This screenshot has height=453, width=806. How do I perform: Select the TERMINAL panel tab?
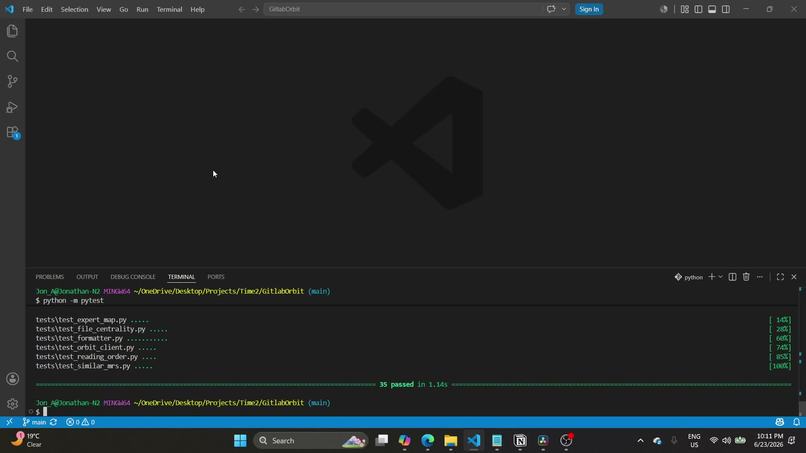coord(181,277)
